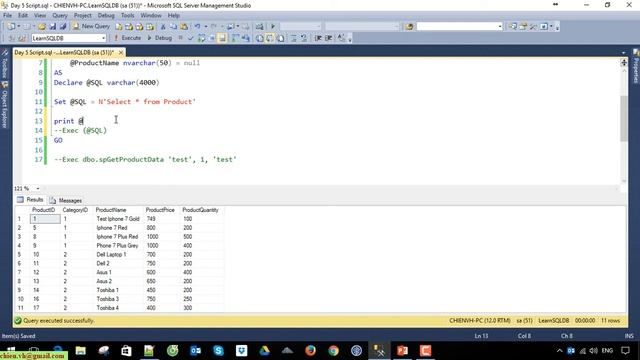Open Firefox from the taskbar
The width and height of the screenshot is (640, 360).
[x=310, y=351]
